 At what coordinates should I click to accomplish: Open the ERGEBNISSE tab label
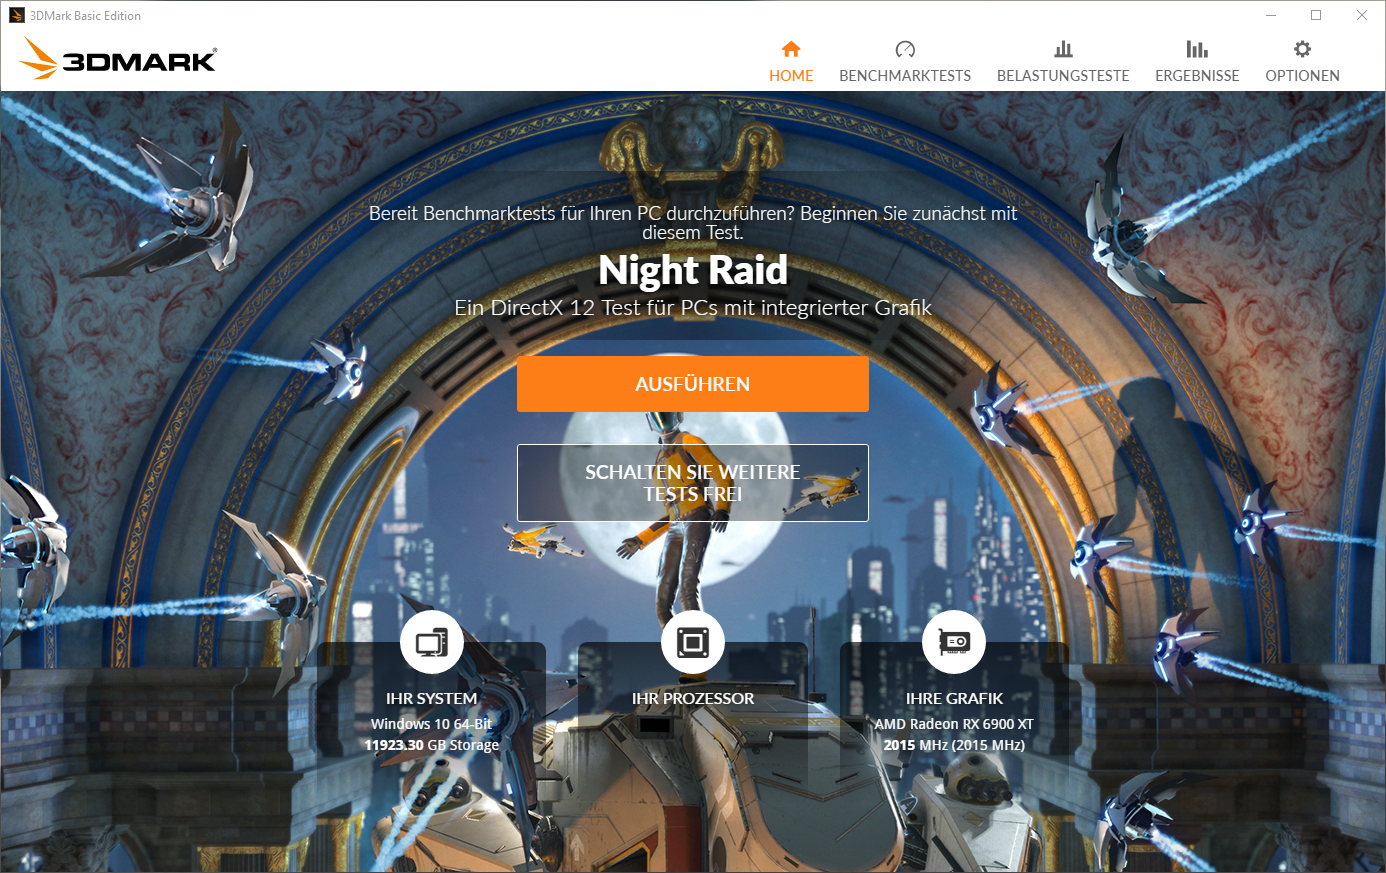(1197, 76)
